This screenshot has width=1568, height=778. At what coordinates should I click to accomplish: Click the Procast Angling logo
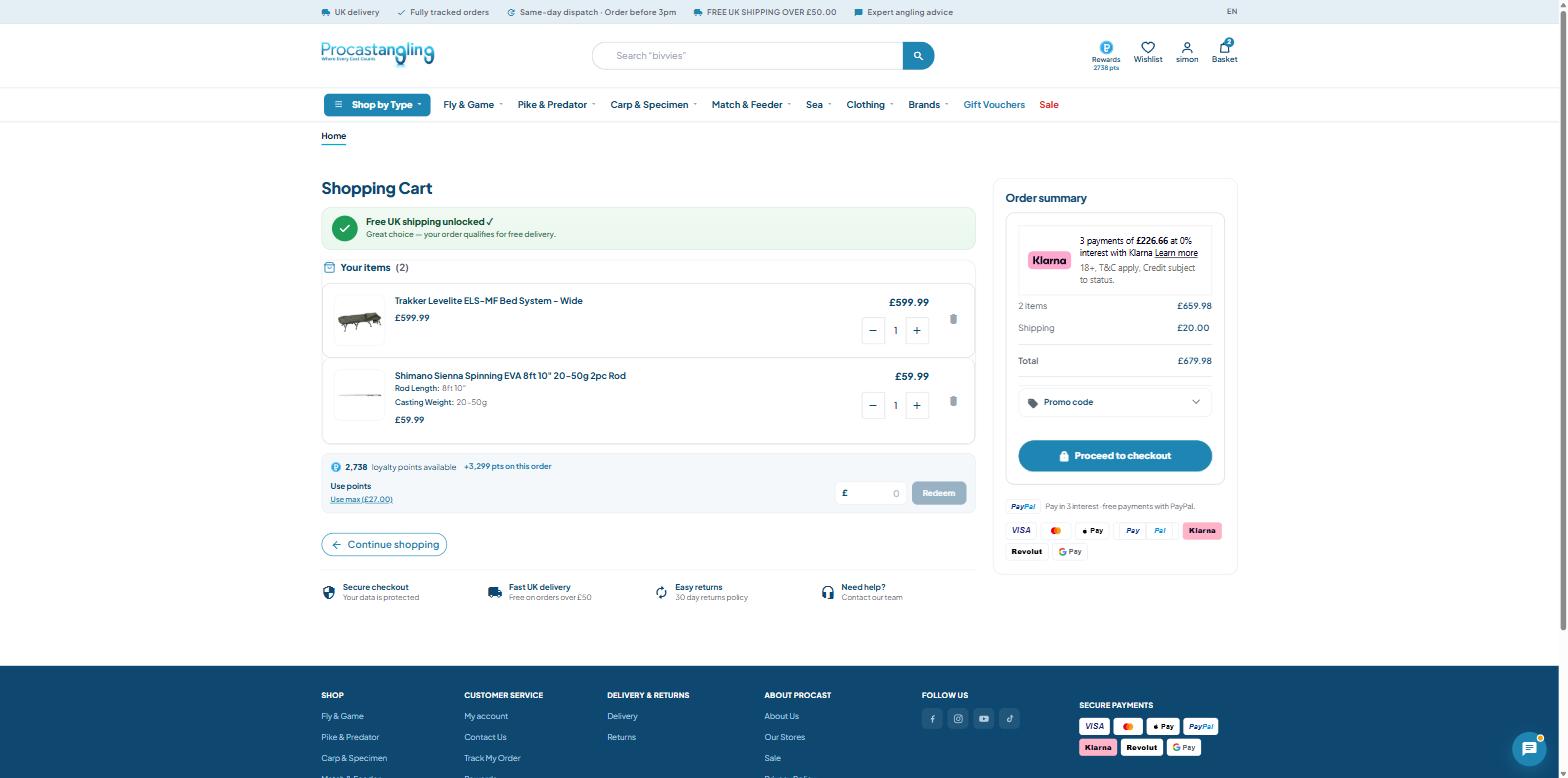pyautogui.click(x=378, y=53)
